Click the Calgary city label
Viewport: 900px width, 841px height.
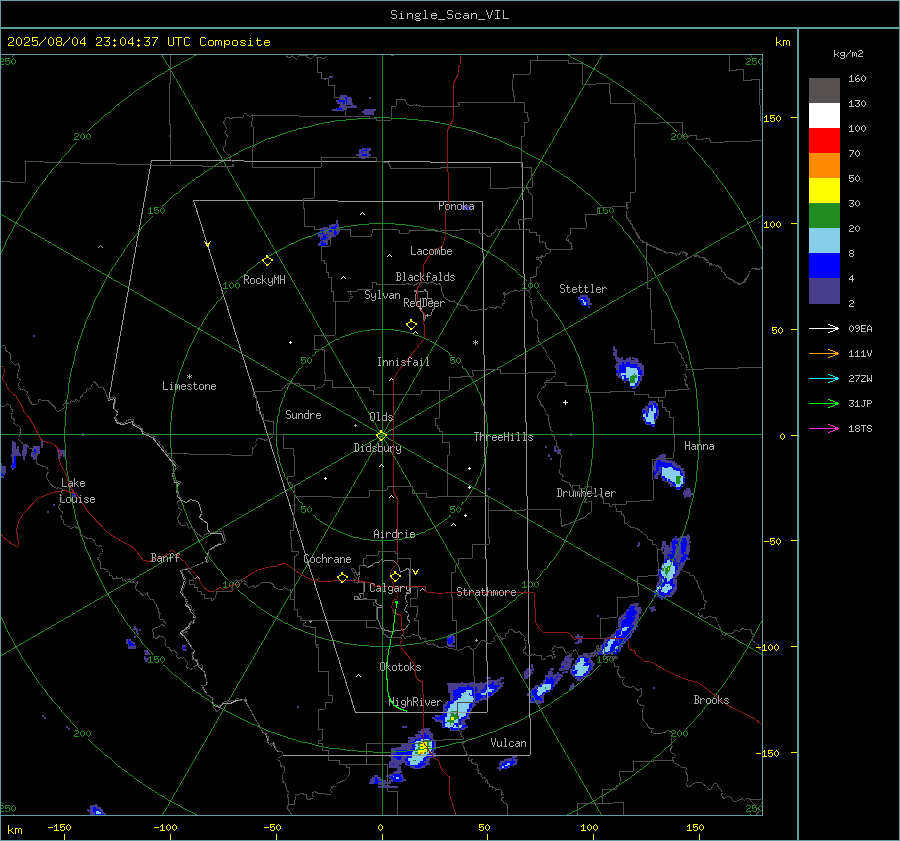(390, 588)
